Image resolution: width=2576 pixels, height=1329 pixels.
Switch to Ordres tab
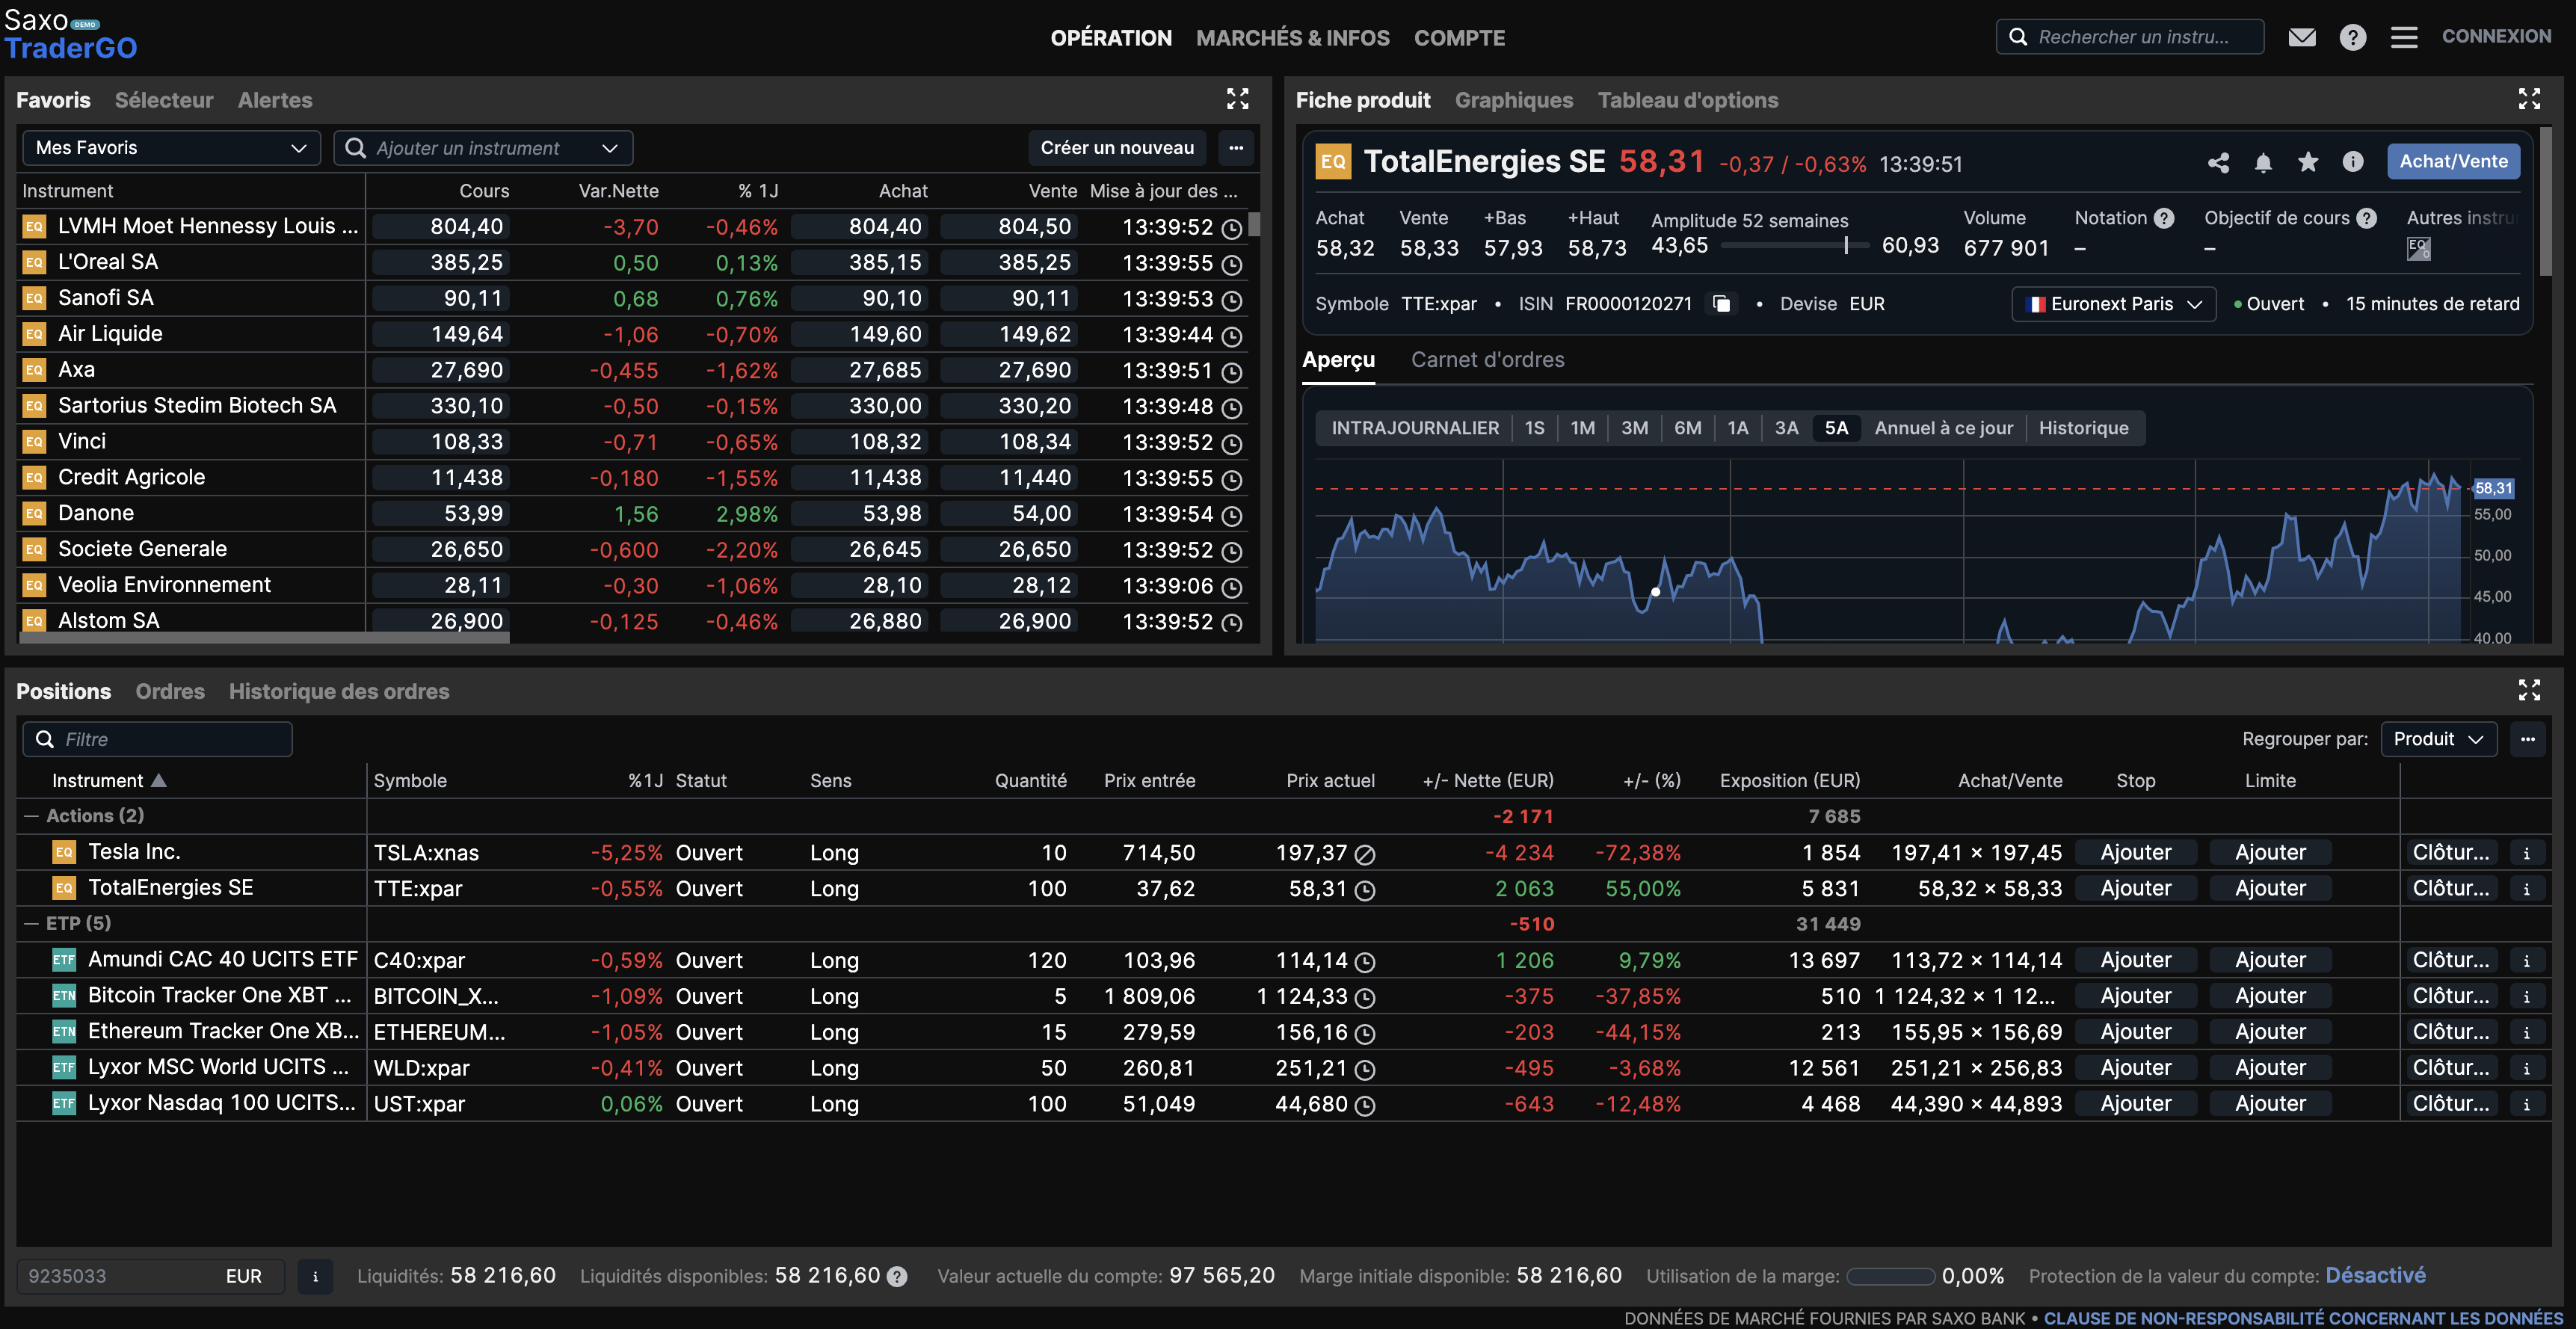(170, 691)
